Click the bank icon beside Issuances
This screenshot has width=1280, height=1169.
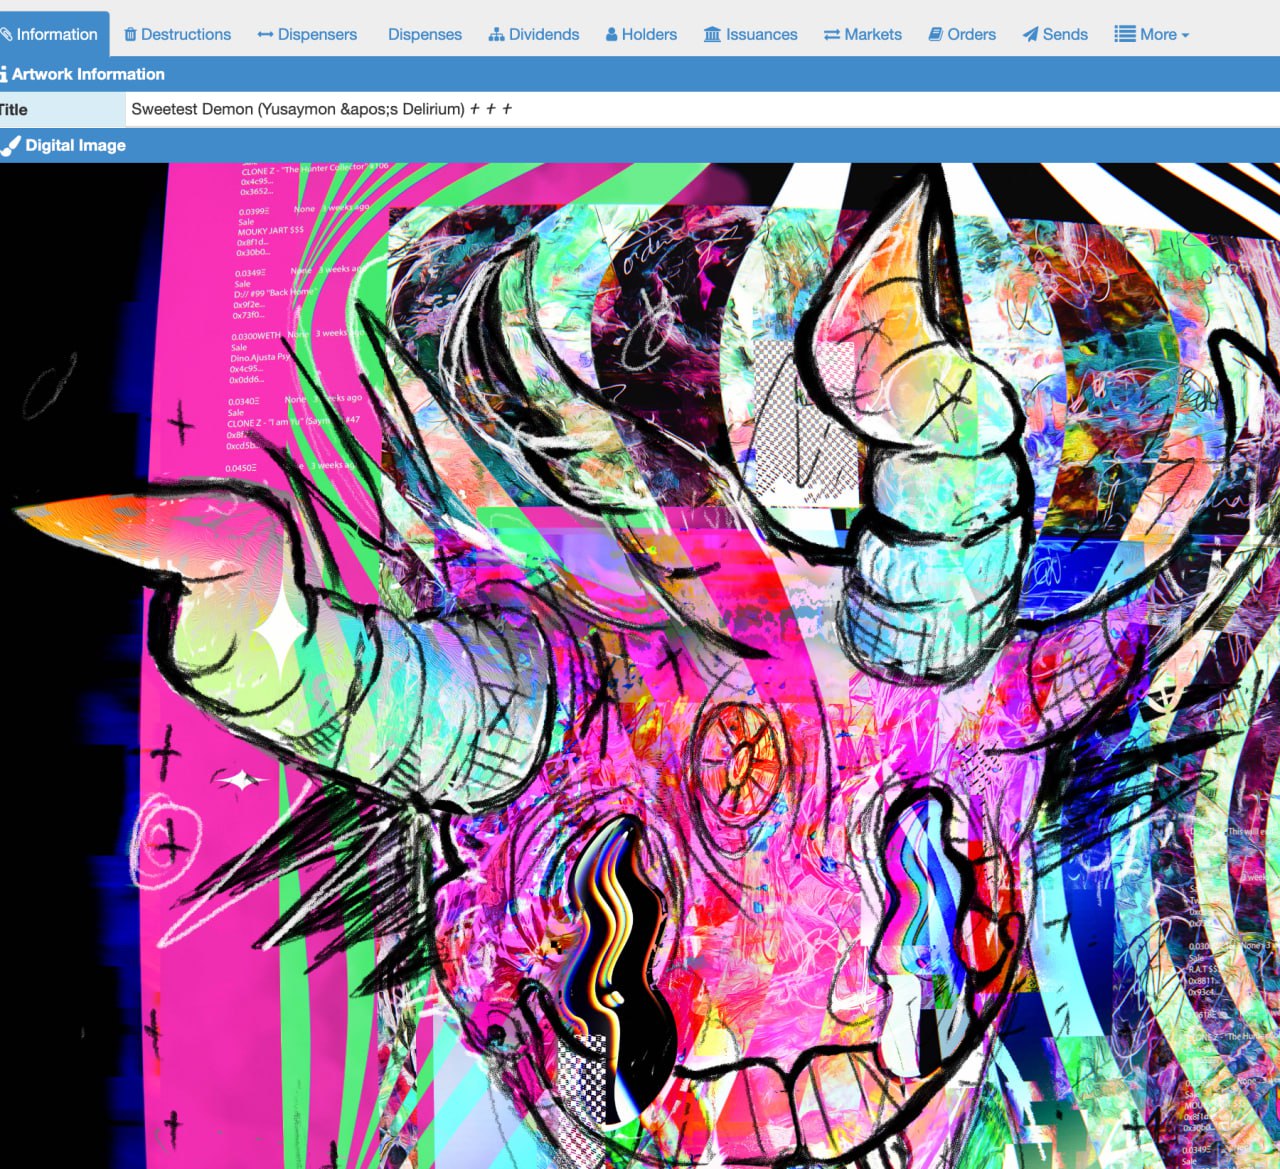click(x=712, y=34)
